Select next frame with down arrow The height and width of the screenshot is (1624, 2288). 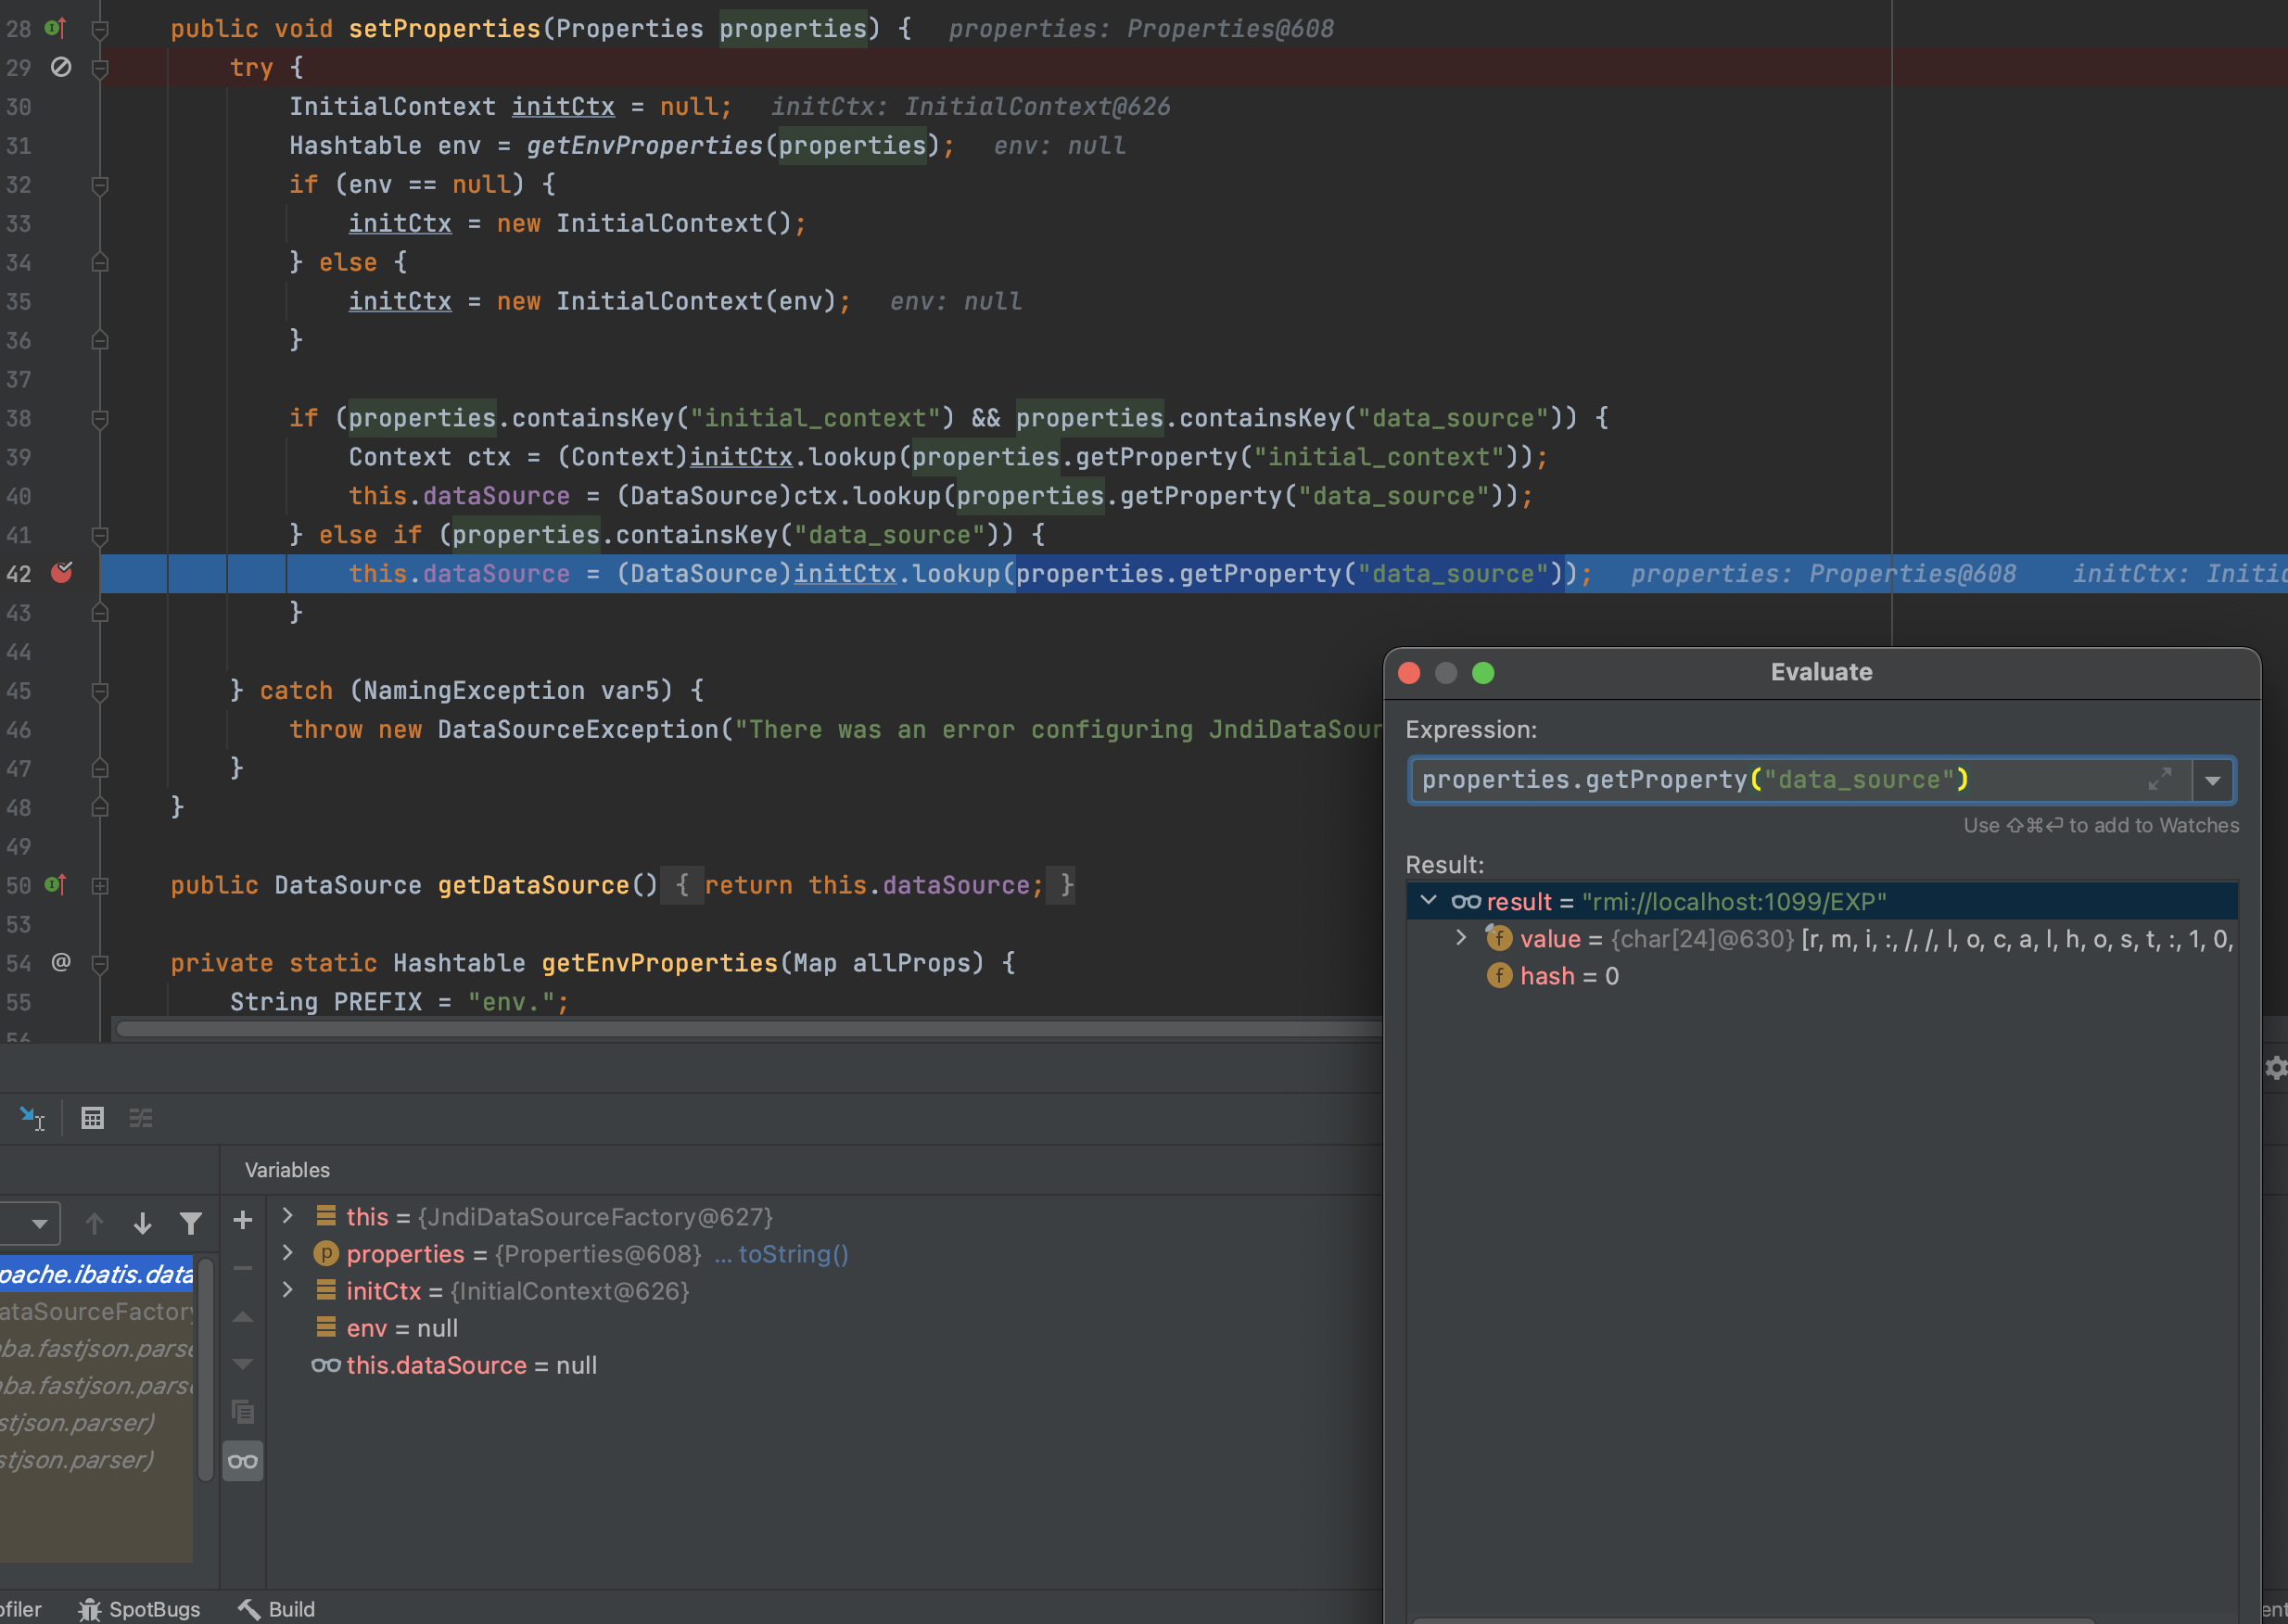(x=142, y=1223)
